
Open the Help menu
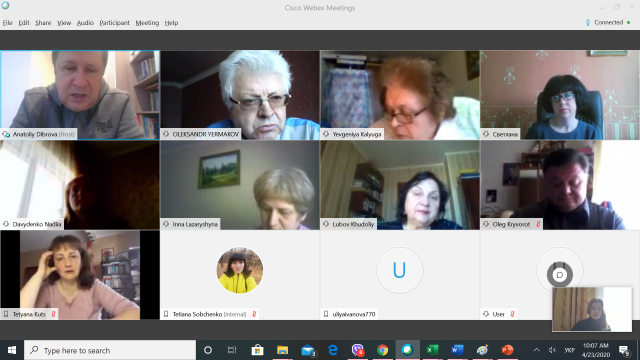[x=171, y=23]
